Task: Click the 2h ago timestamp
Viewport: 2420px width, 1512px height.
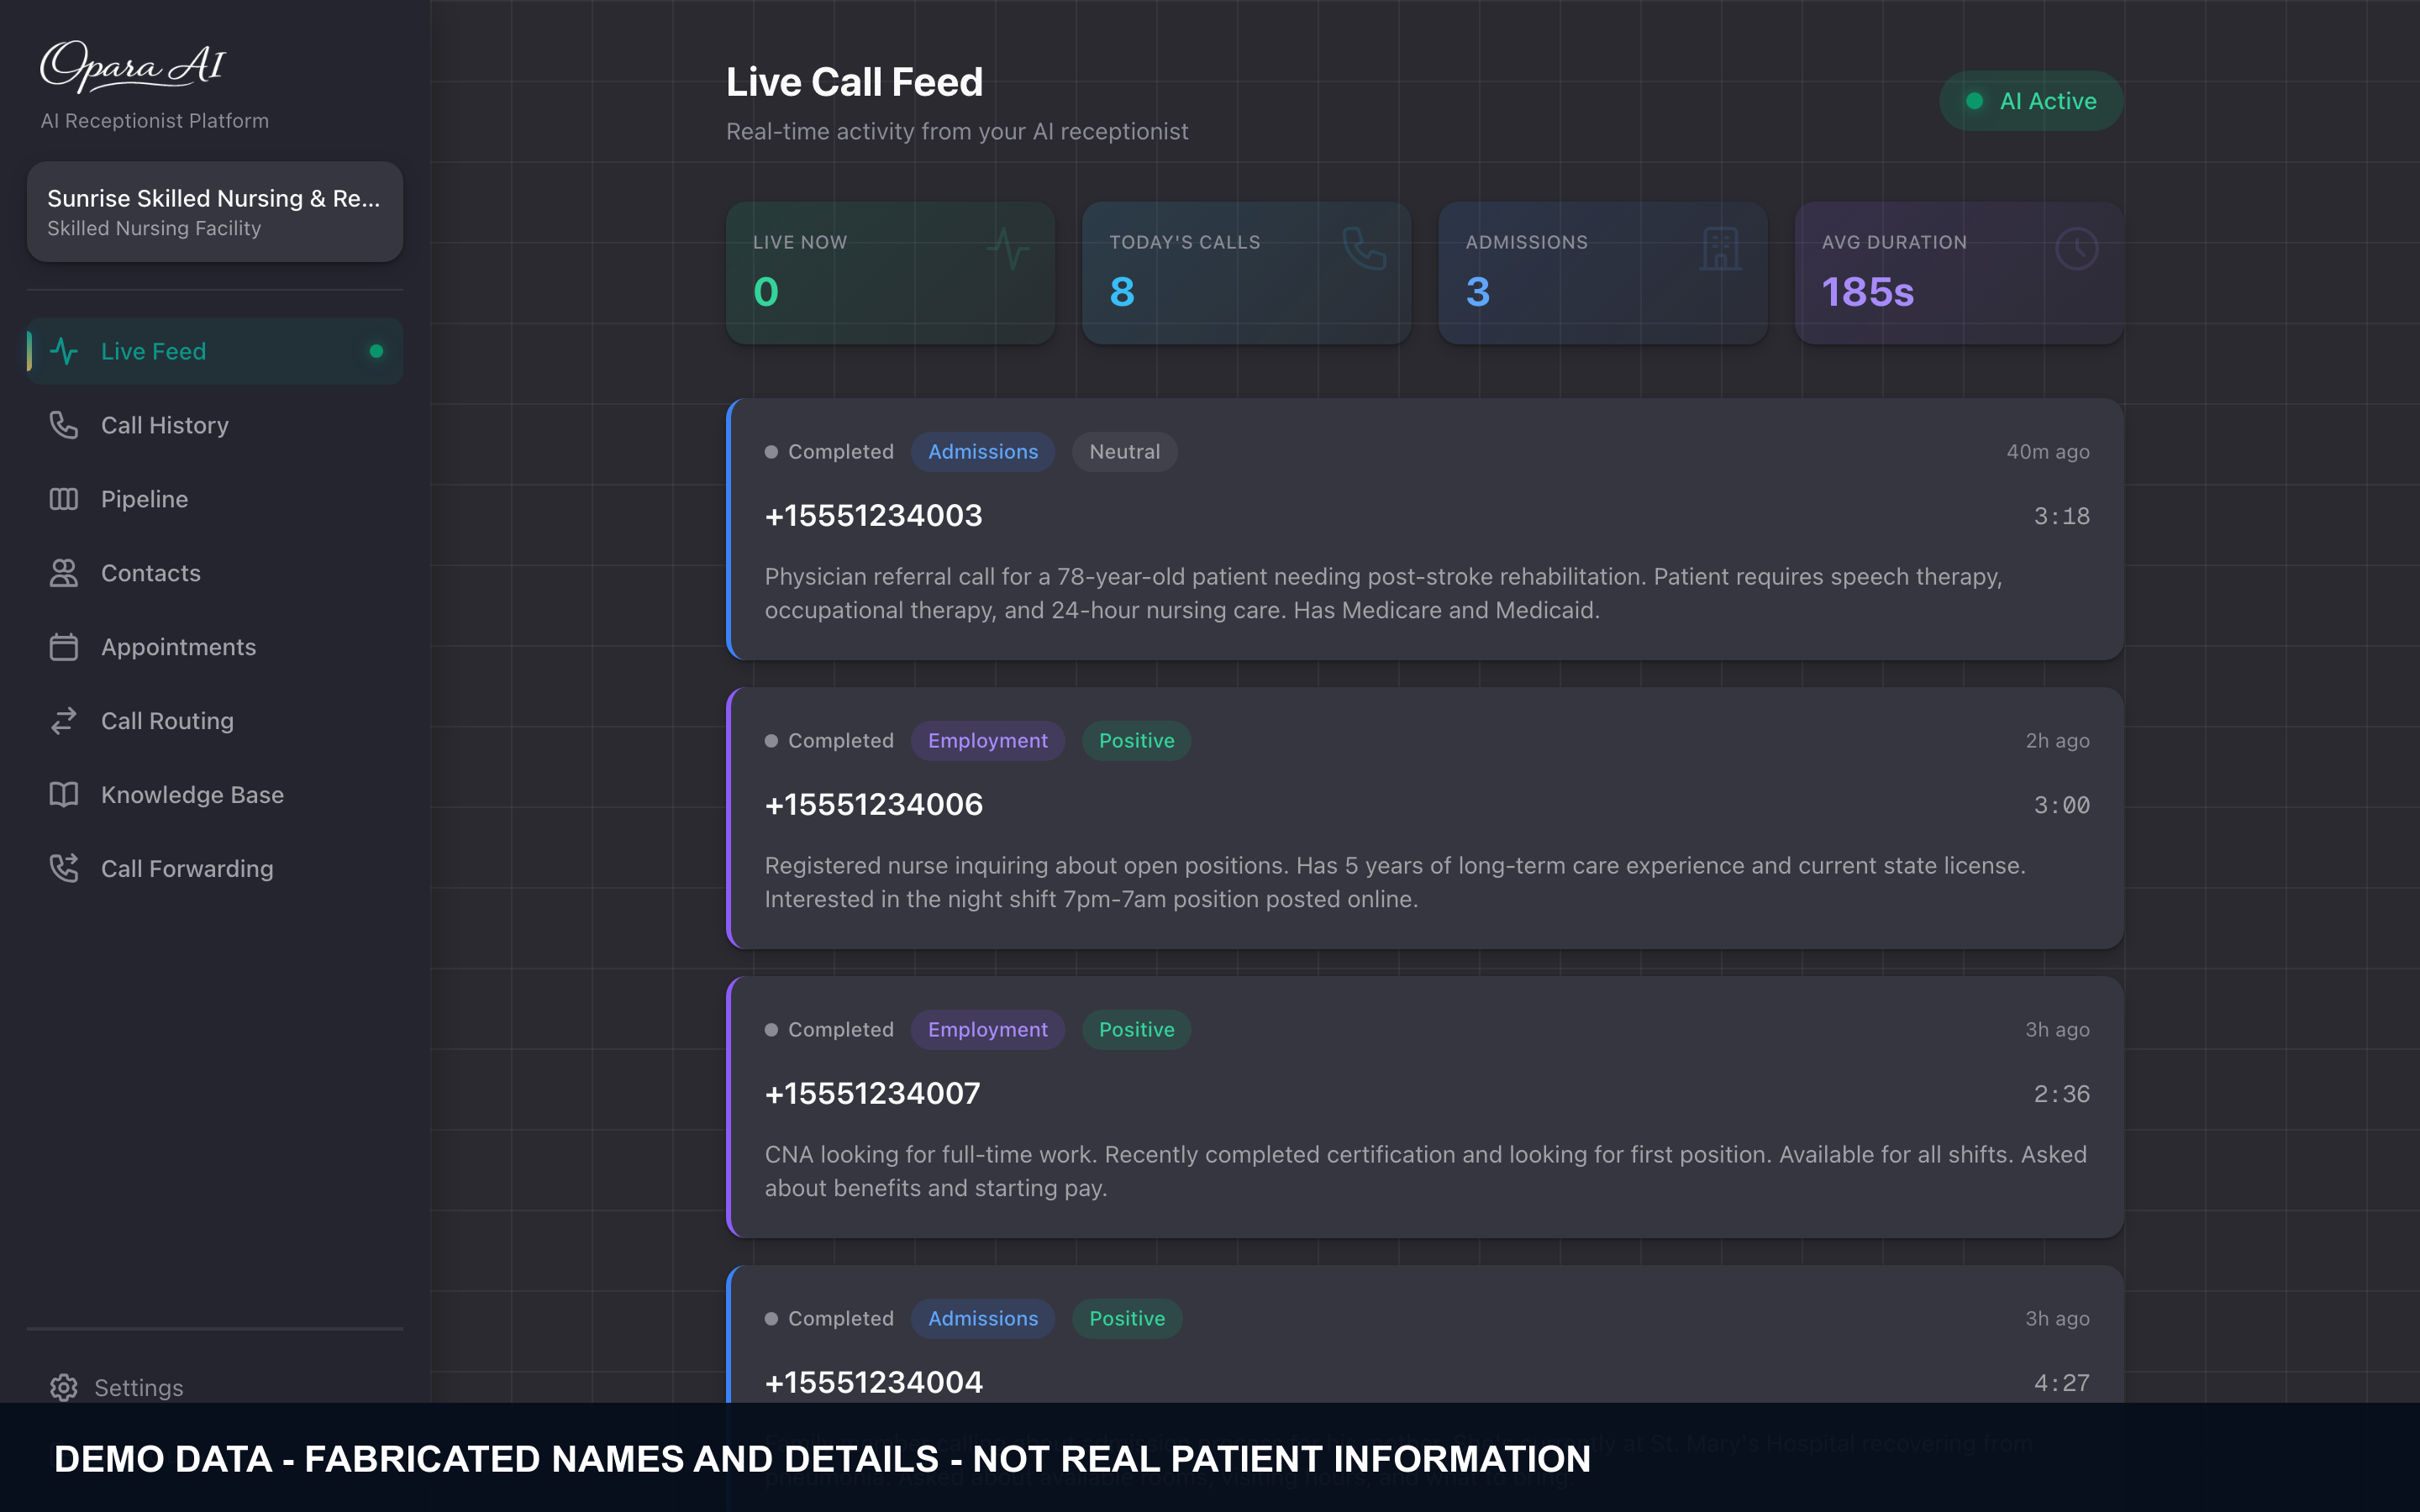Action: click(x=2057, y=741)
